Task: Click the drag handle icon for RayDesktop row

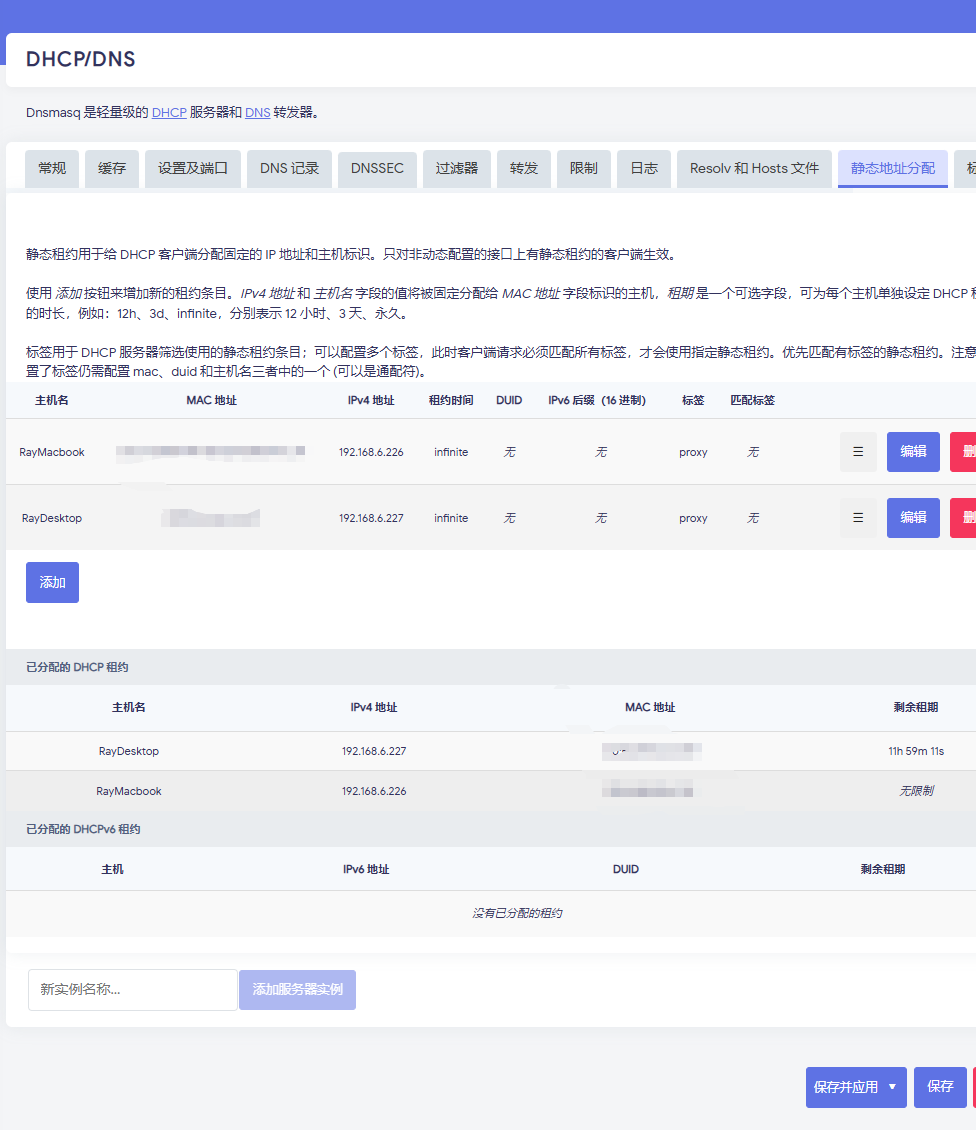Action: click(858, 518)
